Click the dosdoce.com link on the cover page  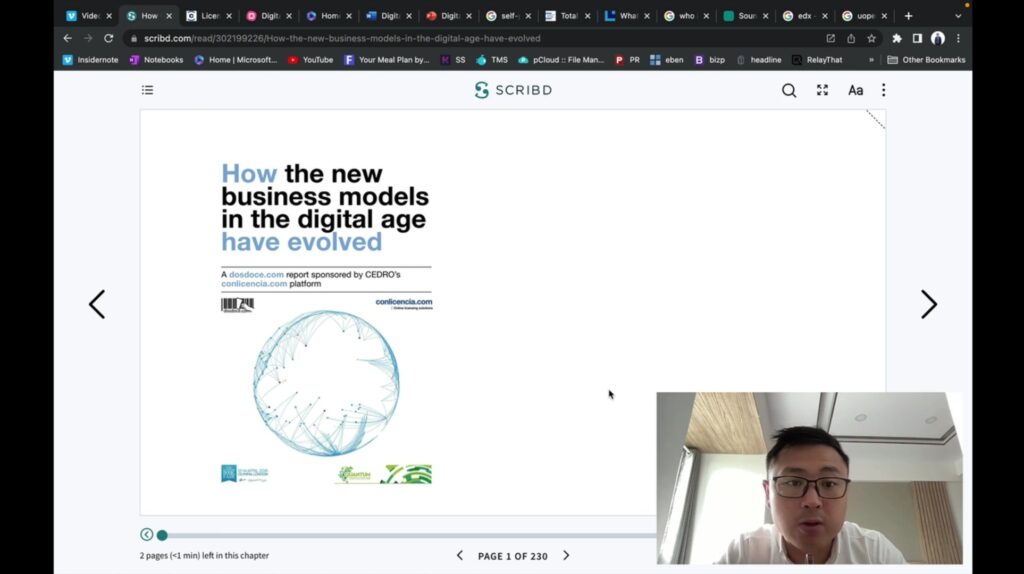pyautogui.click(x=256, y=275)
